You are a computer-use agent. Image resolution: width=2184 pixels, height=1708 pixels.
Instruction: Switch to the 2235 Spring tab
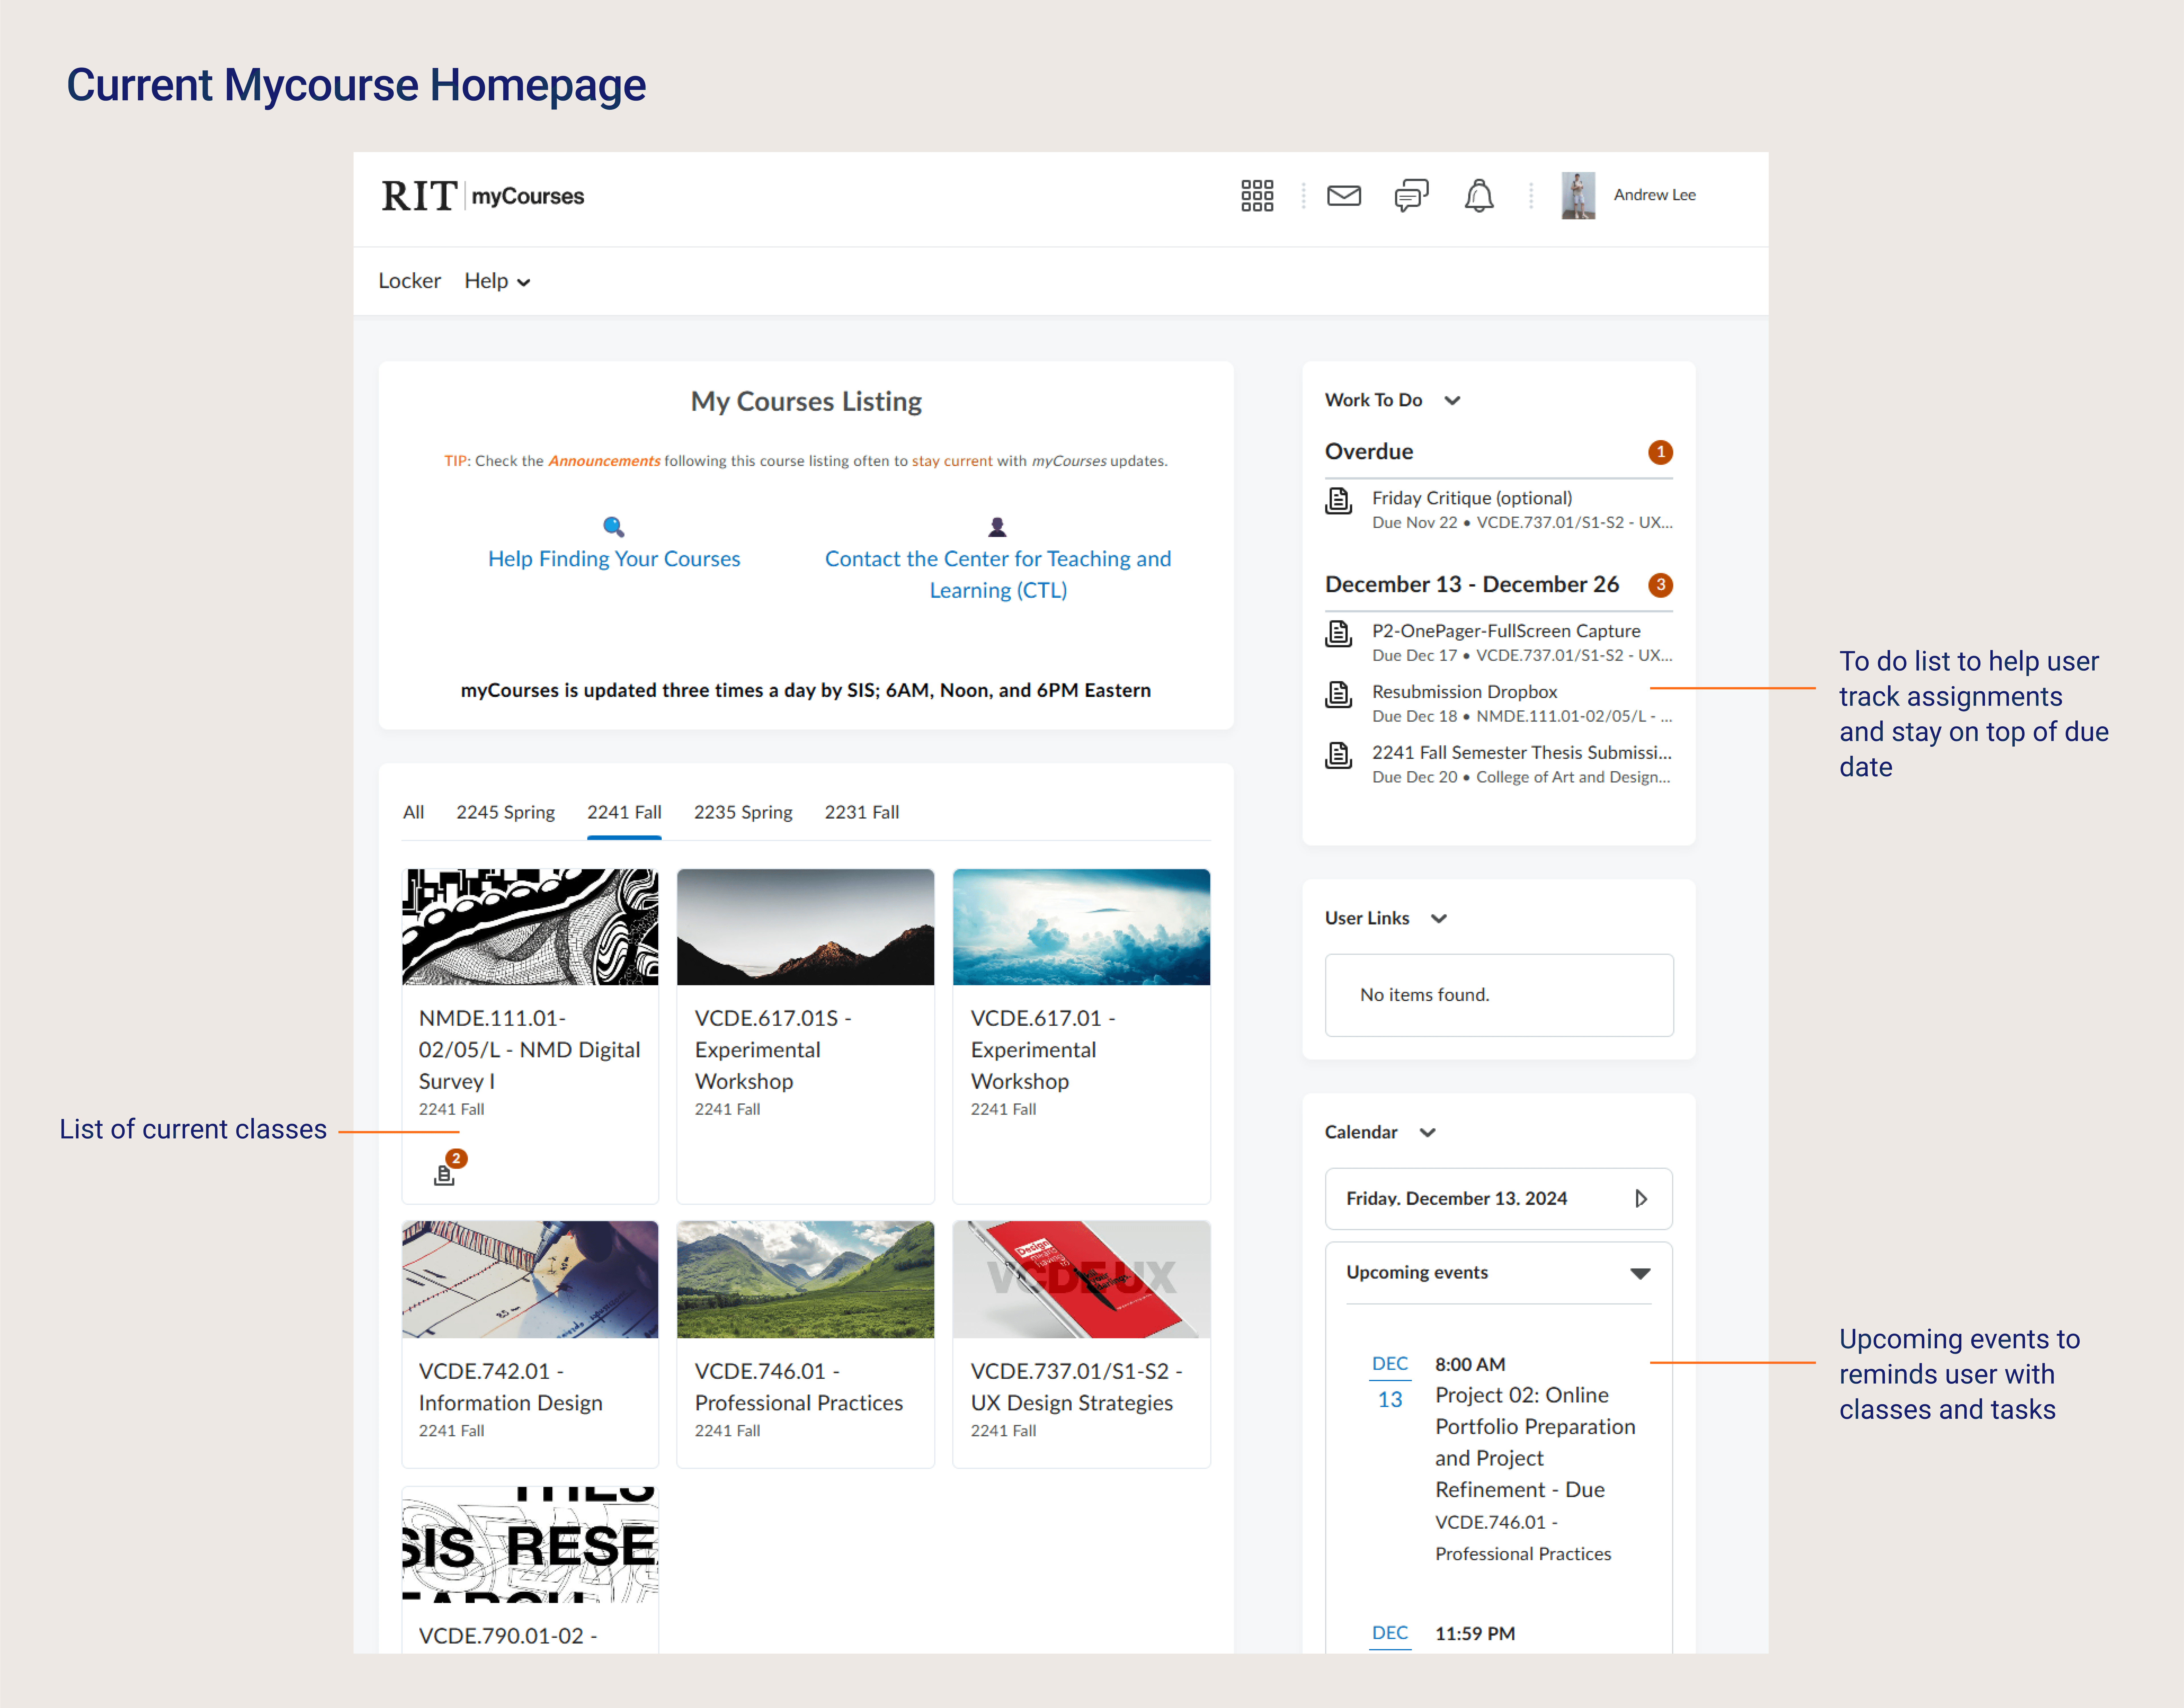point(743,812)
